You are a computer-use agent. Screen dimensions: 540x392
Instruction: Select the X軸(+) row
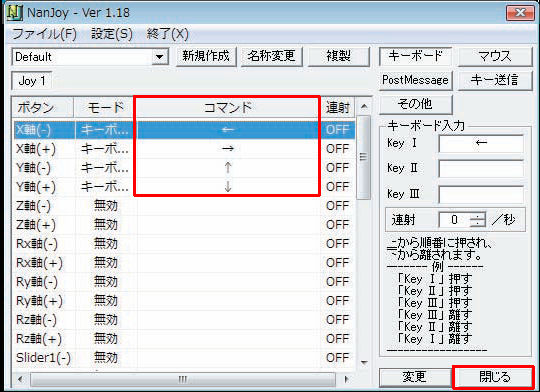184,149
